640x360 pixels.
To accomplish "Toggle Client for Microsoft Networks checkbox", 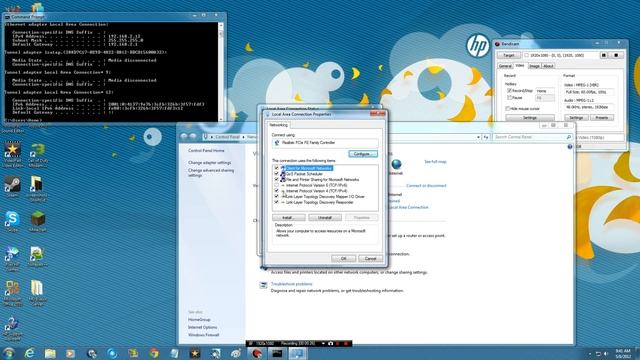I will click(x=276, y=168).
